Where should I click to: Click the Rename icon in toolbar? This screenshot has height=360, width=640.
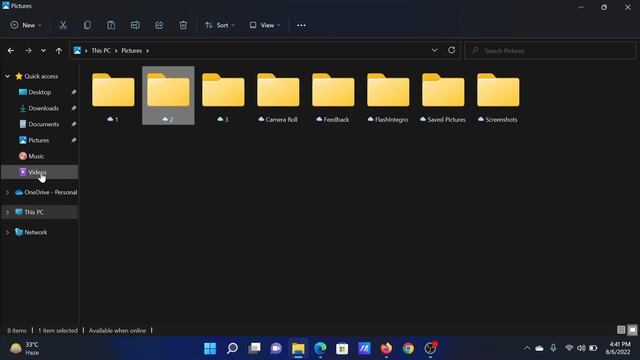coord(135,25)
